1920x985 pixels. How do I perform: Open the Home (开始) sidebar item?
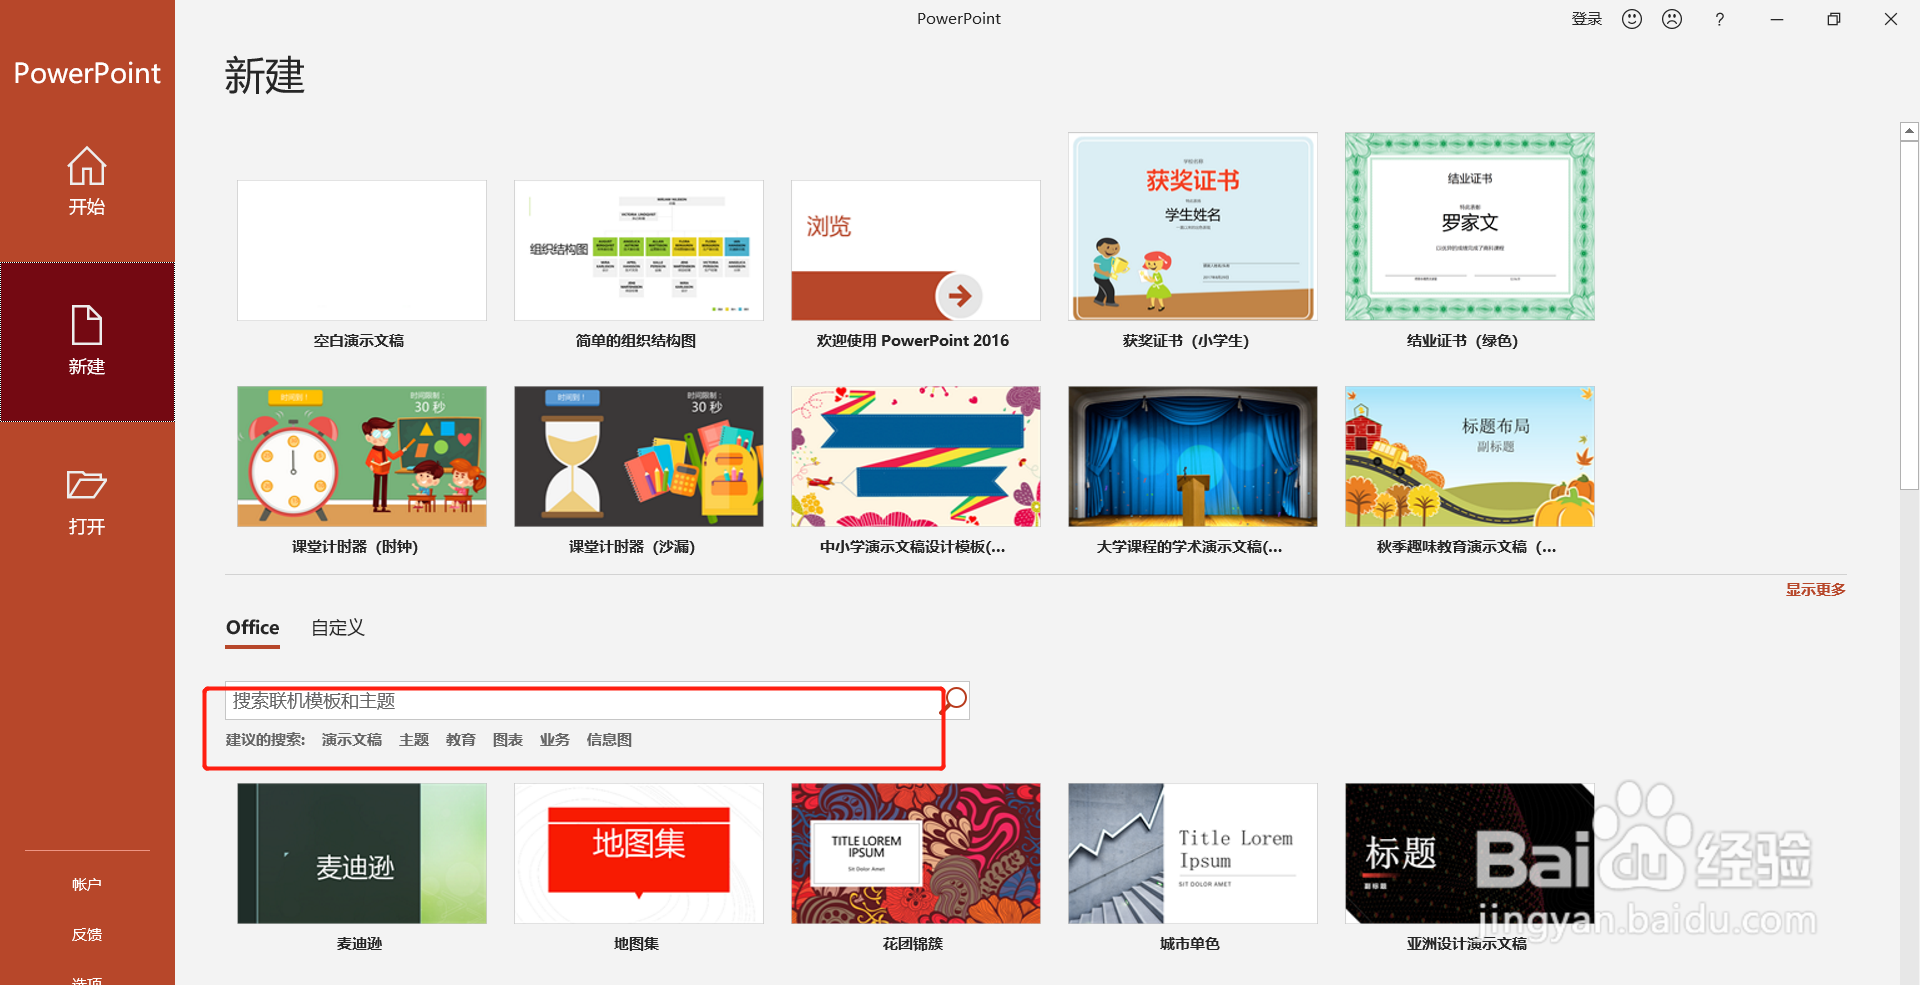tap(87, 181)
